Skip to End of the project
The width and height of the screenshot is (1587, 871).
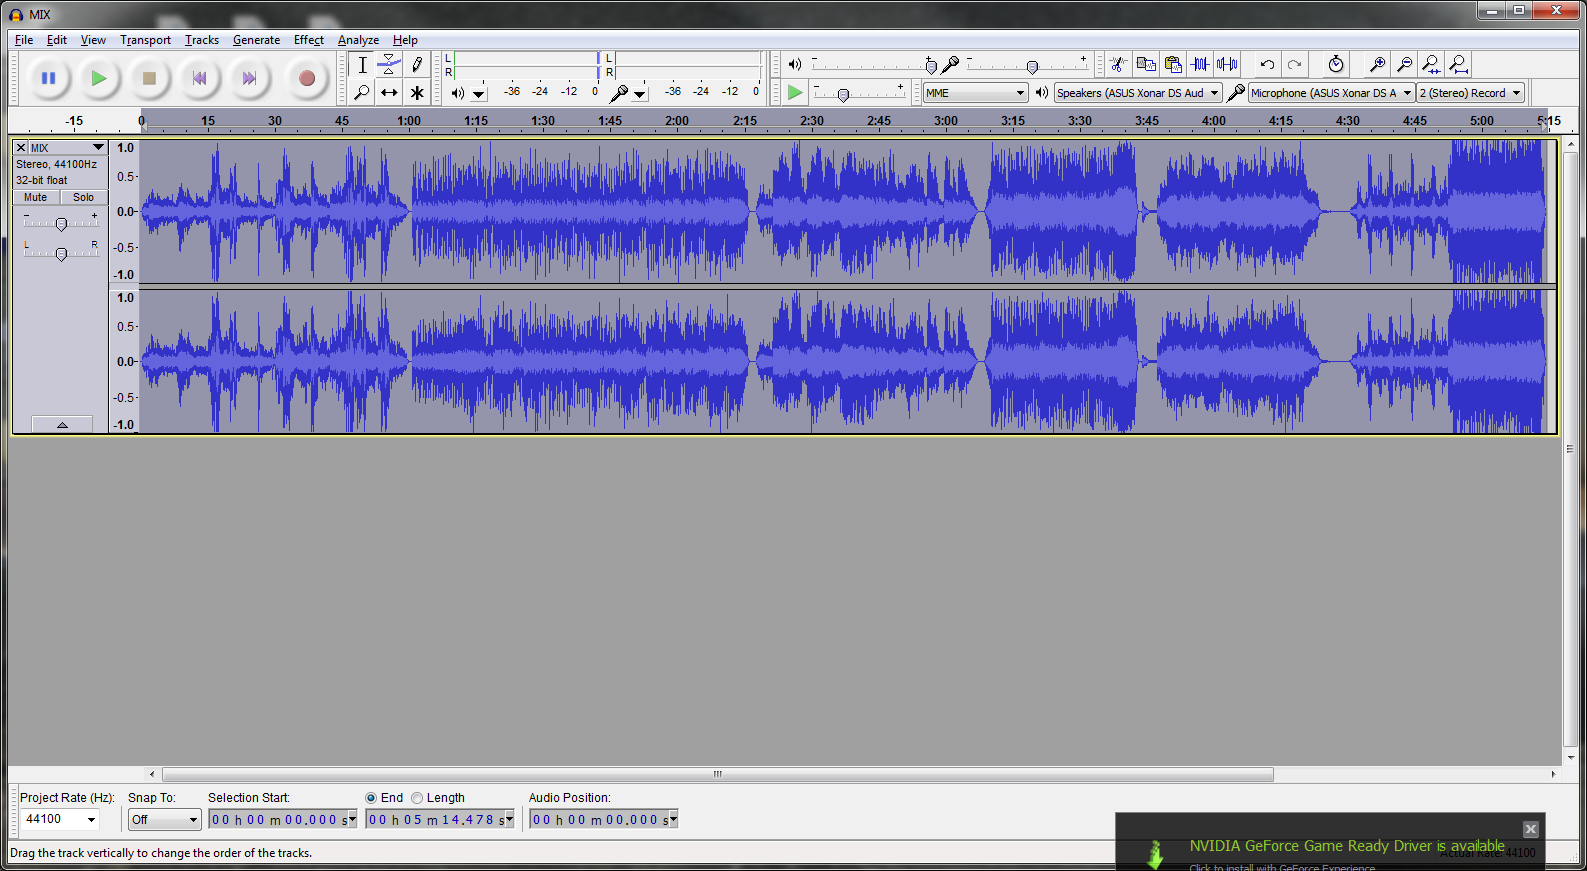[249, 78]
